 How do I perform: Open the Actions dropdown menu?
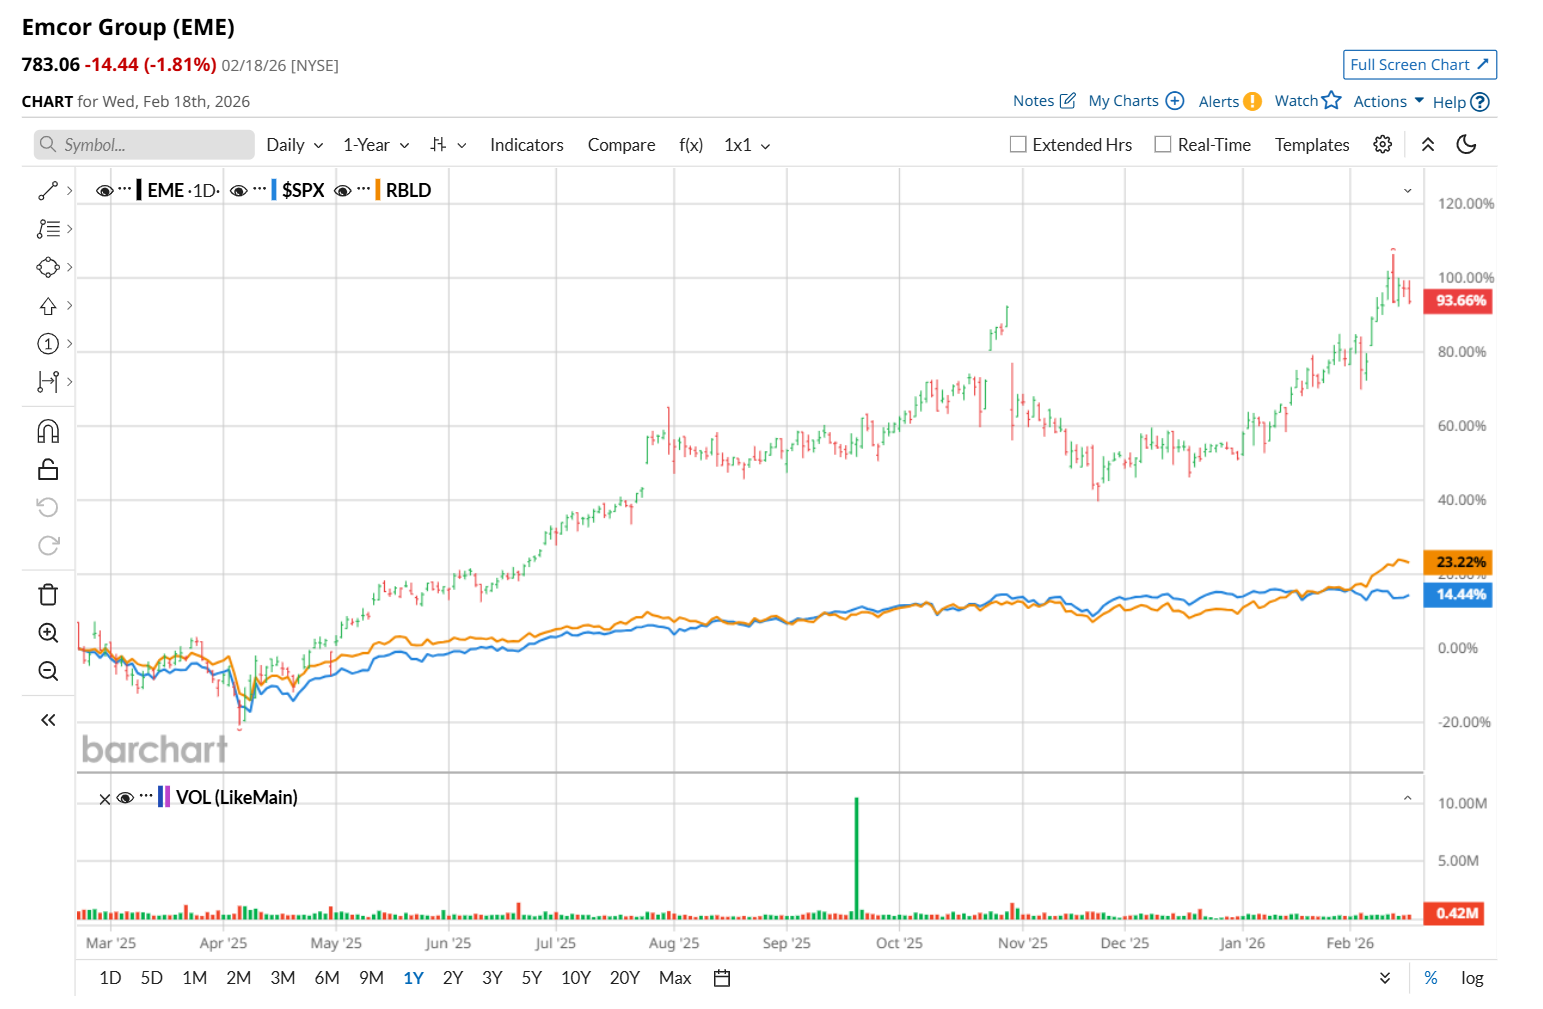pos(1388,102)
